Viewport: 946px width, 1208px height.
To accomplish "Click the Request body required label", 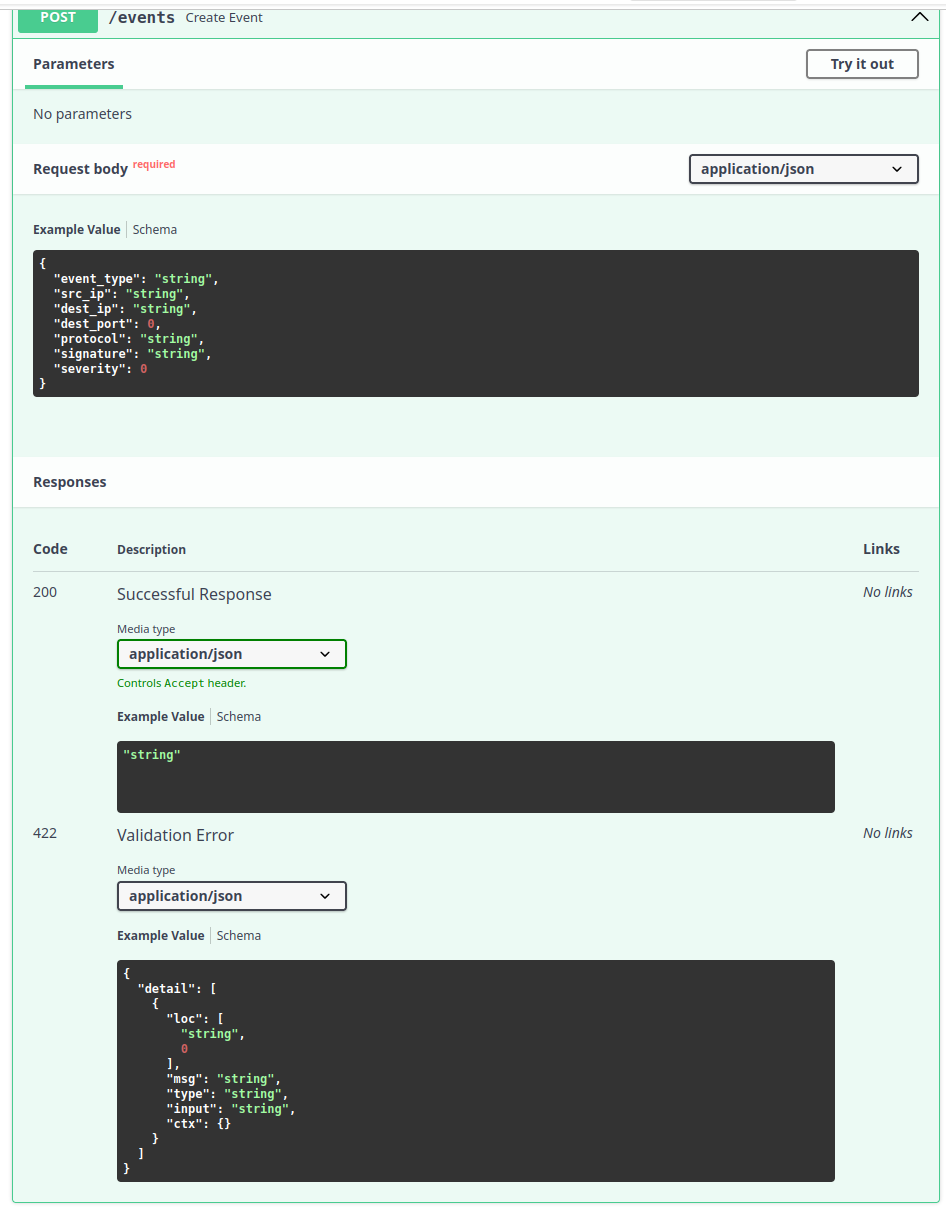I will 104,168.
